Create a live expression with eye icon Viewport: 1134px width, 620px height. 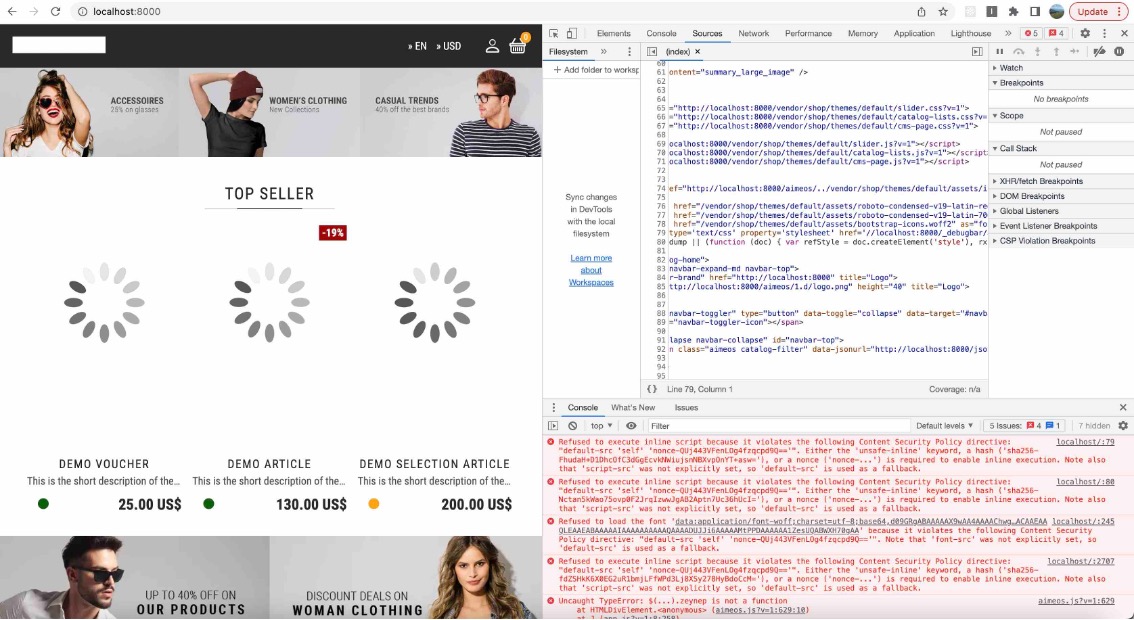(631, 426)
